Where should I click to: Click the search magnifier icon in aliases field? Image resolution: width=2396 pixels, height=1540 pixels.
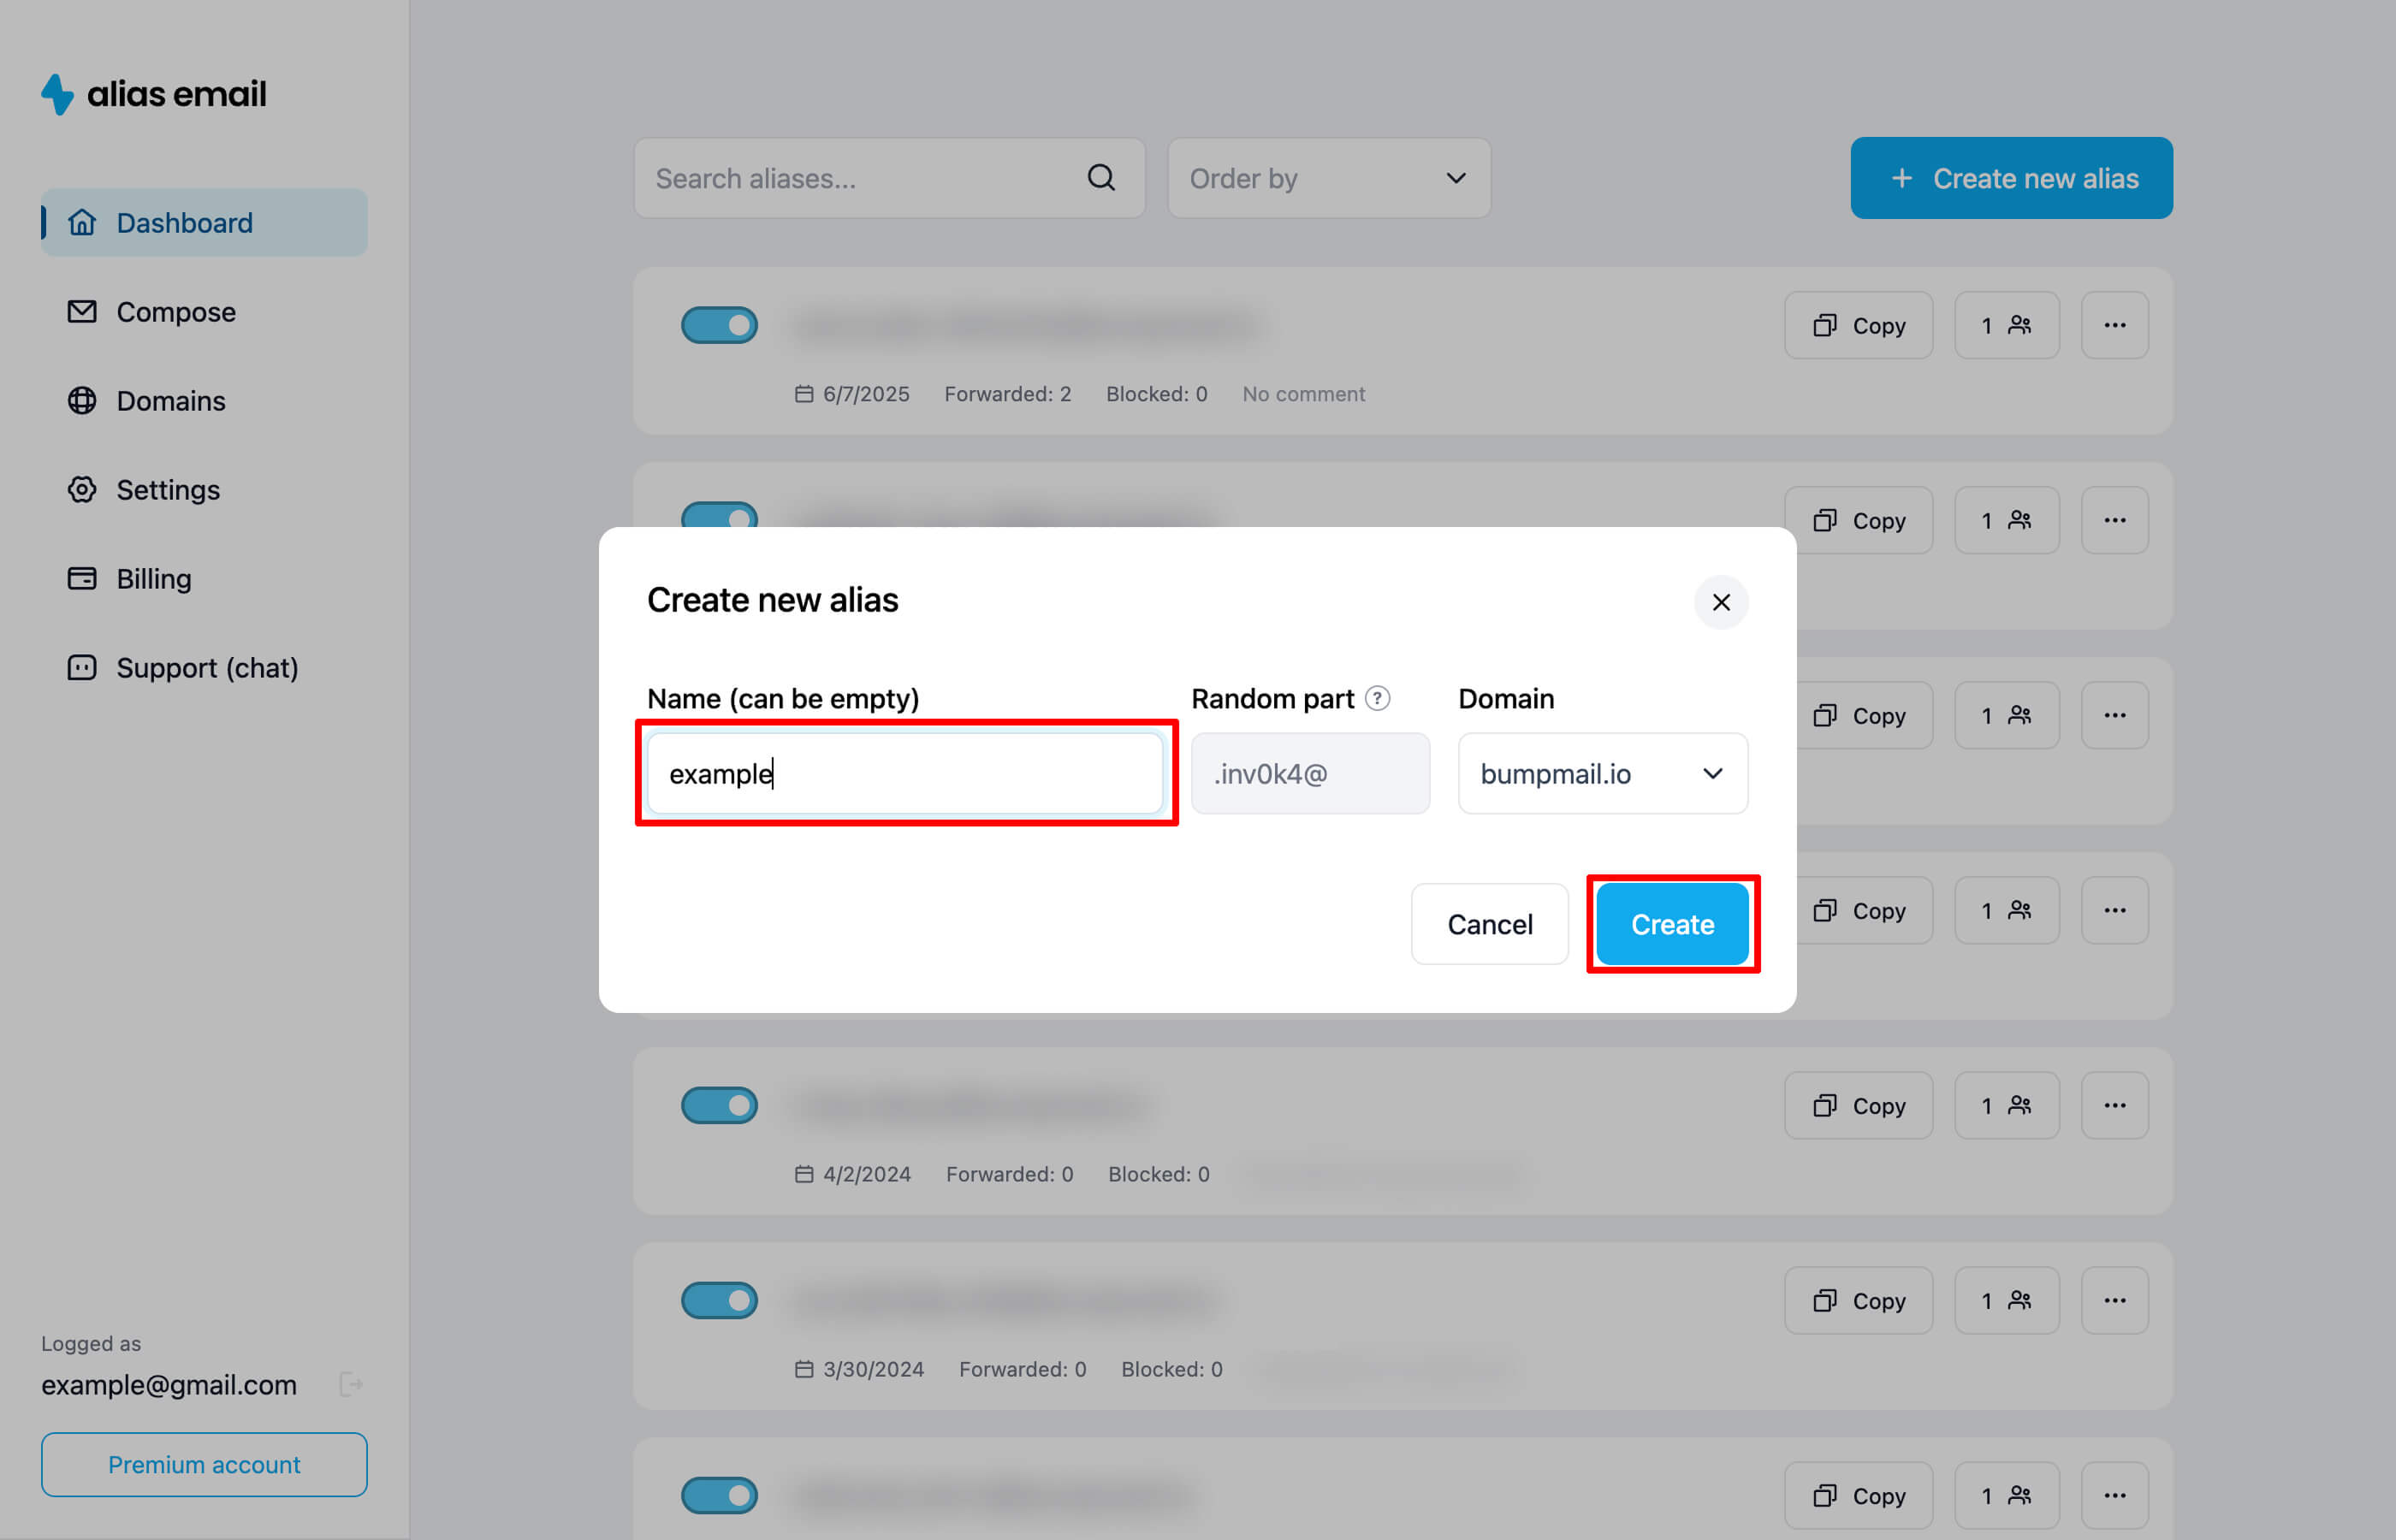pyautogui.click(x=1101, y=178)
